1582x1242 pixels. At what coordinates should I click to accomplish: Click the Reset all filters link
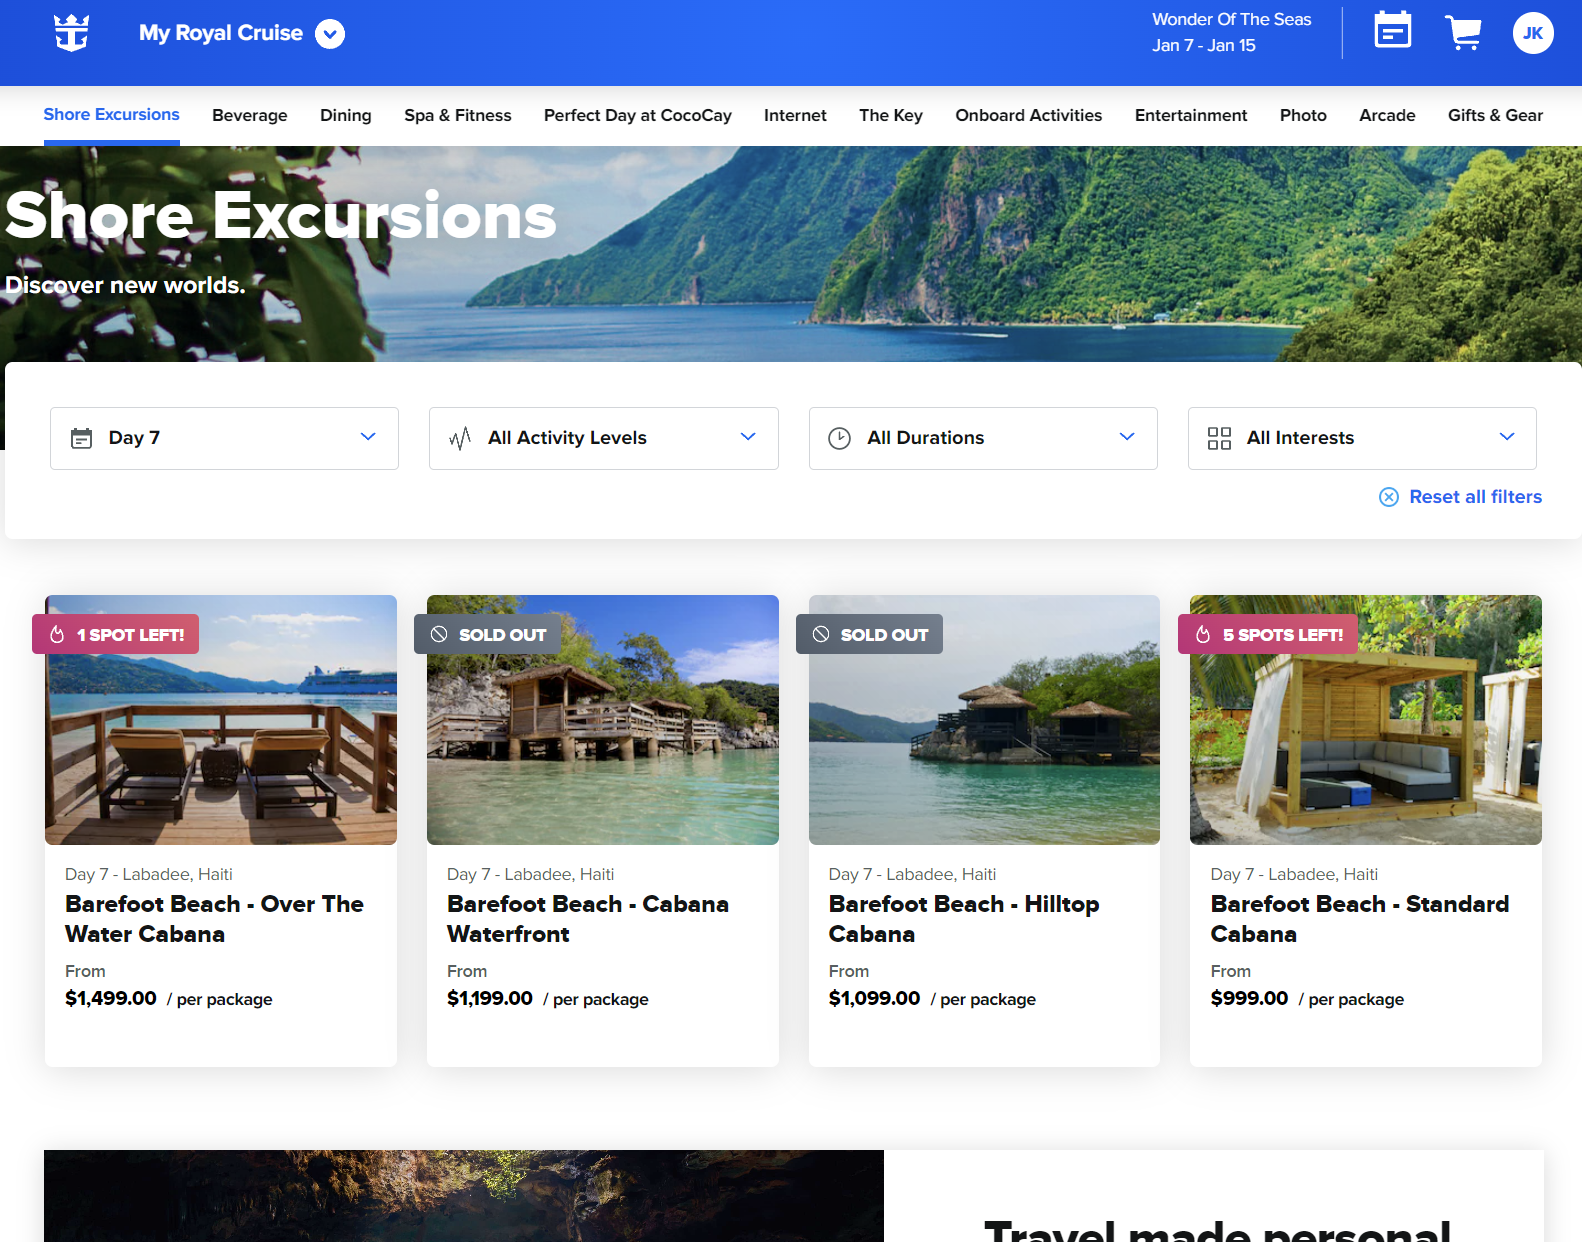tap(1475, 497)
